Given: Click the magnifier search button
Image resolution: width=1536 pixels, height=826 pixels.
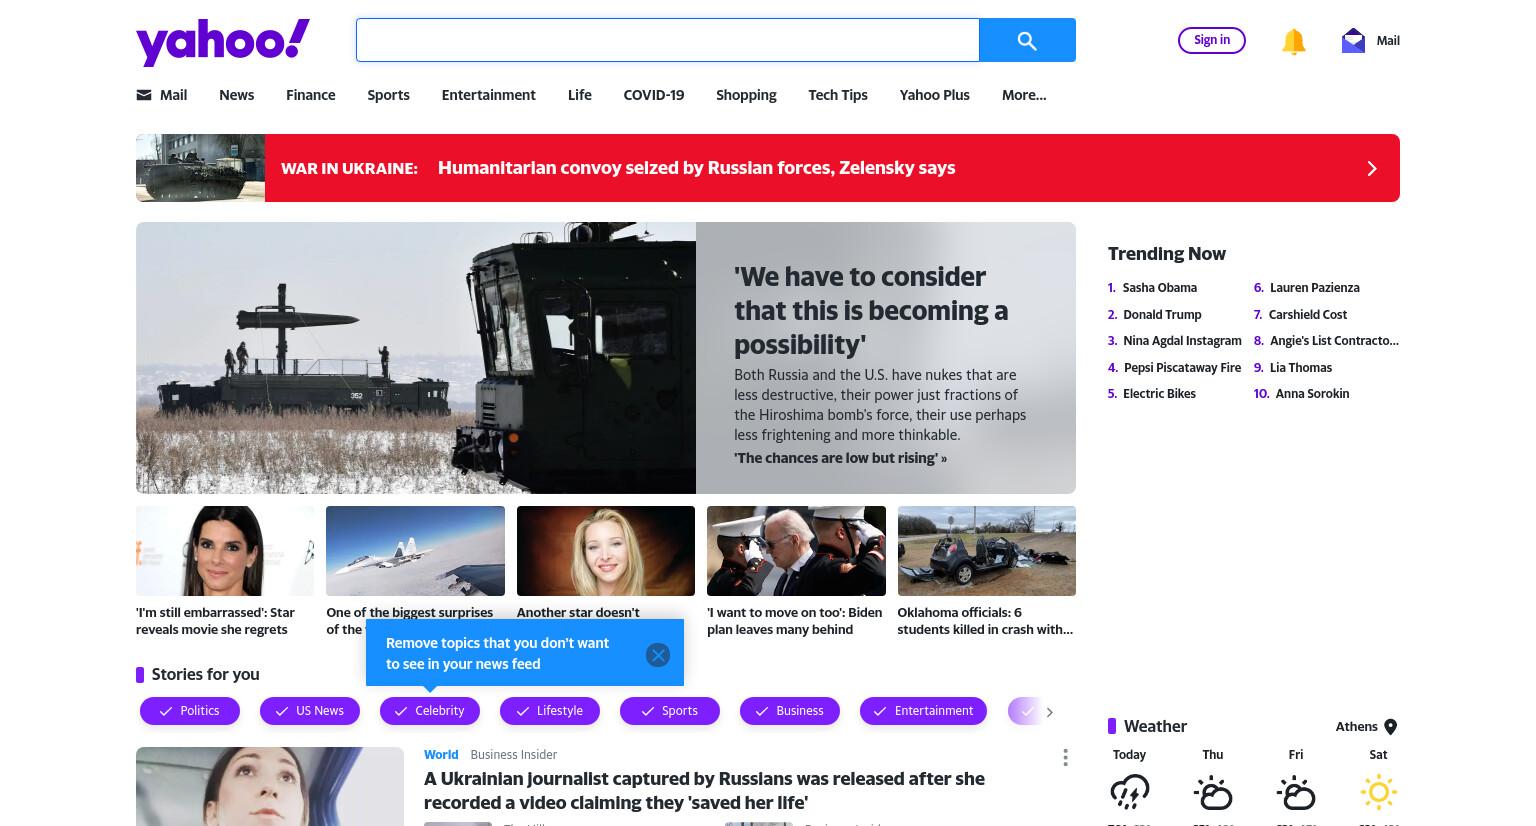Looking at the screenshot, I should pos(1027,40).
